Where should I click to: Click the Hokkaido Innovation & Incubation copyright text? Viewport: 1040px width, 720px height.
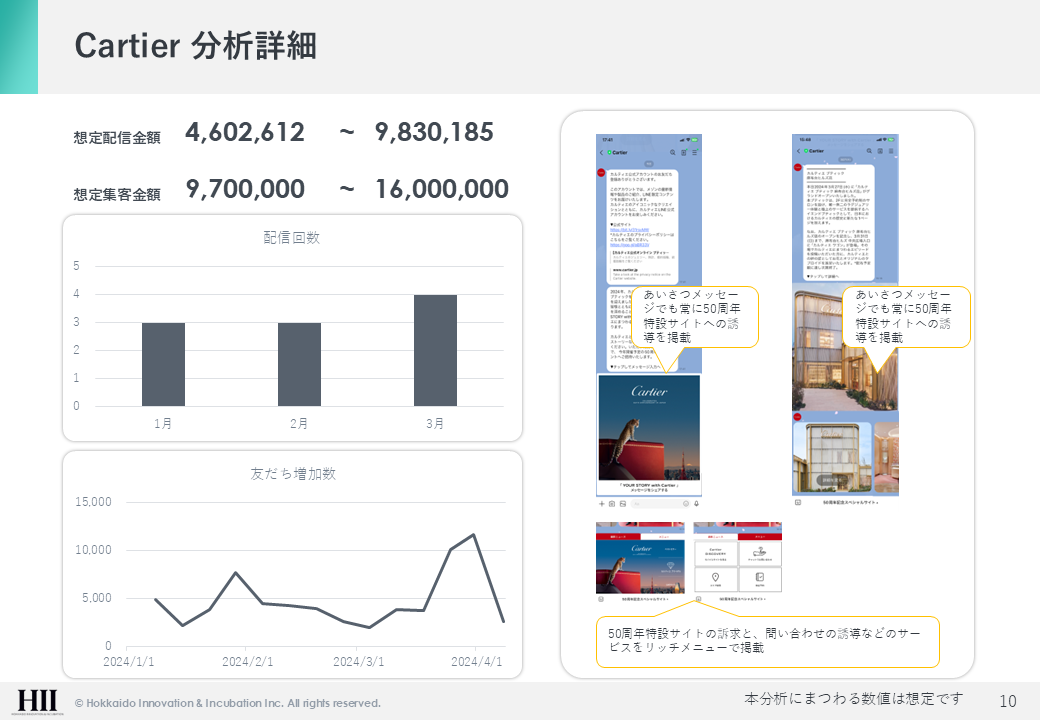click(x=228, y=703)
